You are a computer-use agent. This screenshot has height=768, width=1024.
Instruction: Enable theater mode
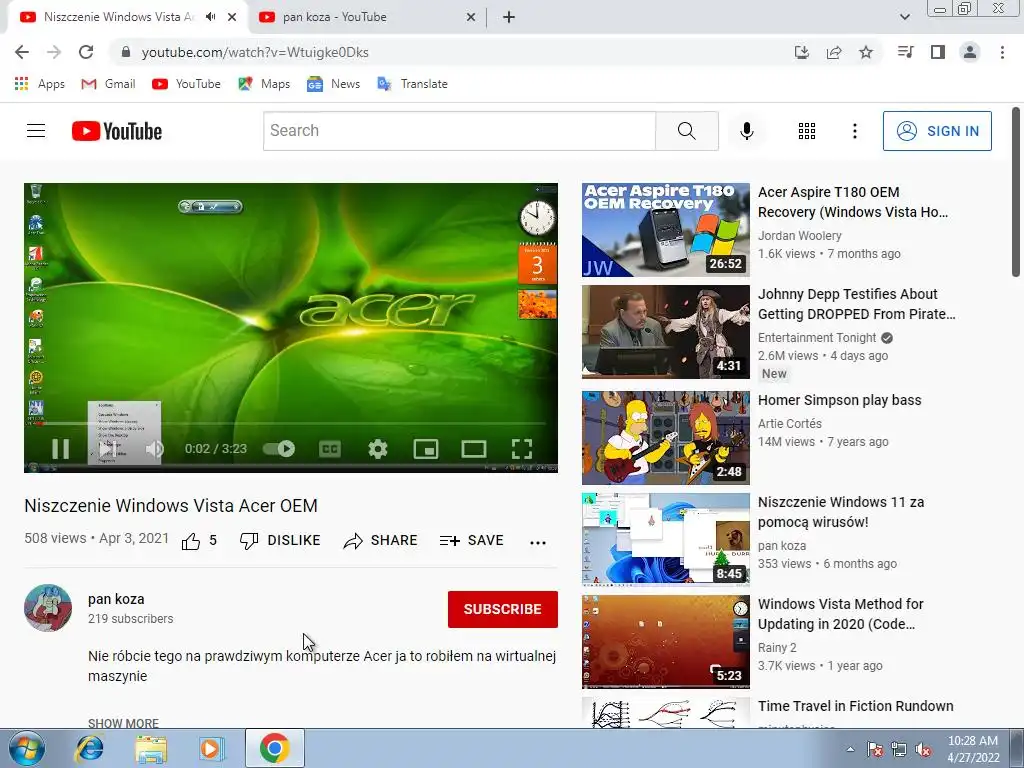473,449
